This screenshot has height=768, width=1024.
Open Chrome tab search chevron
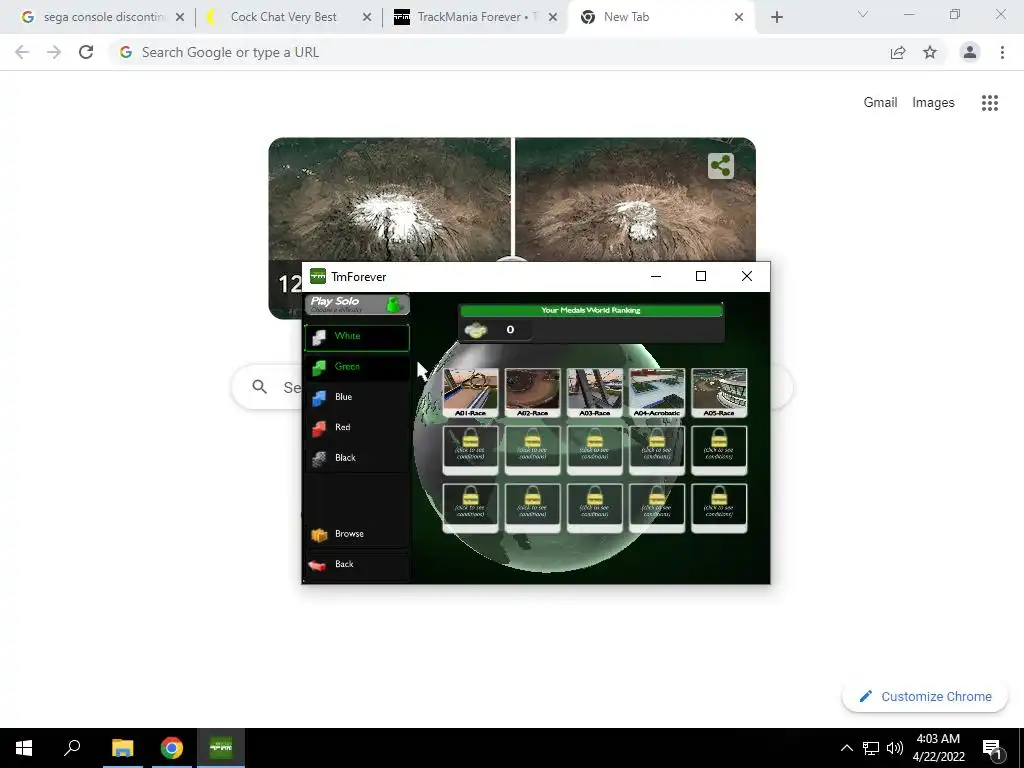click(863, 14)
